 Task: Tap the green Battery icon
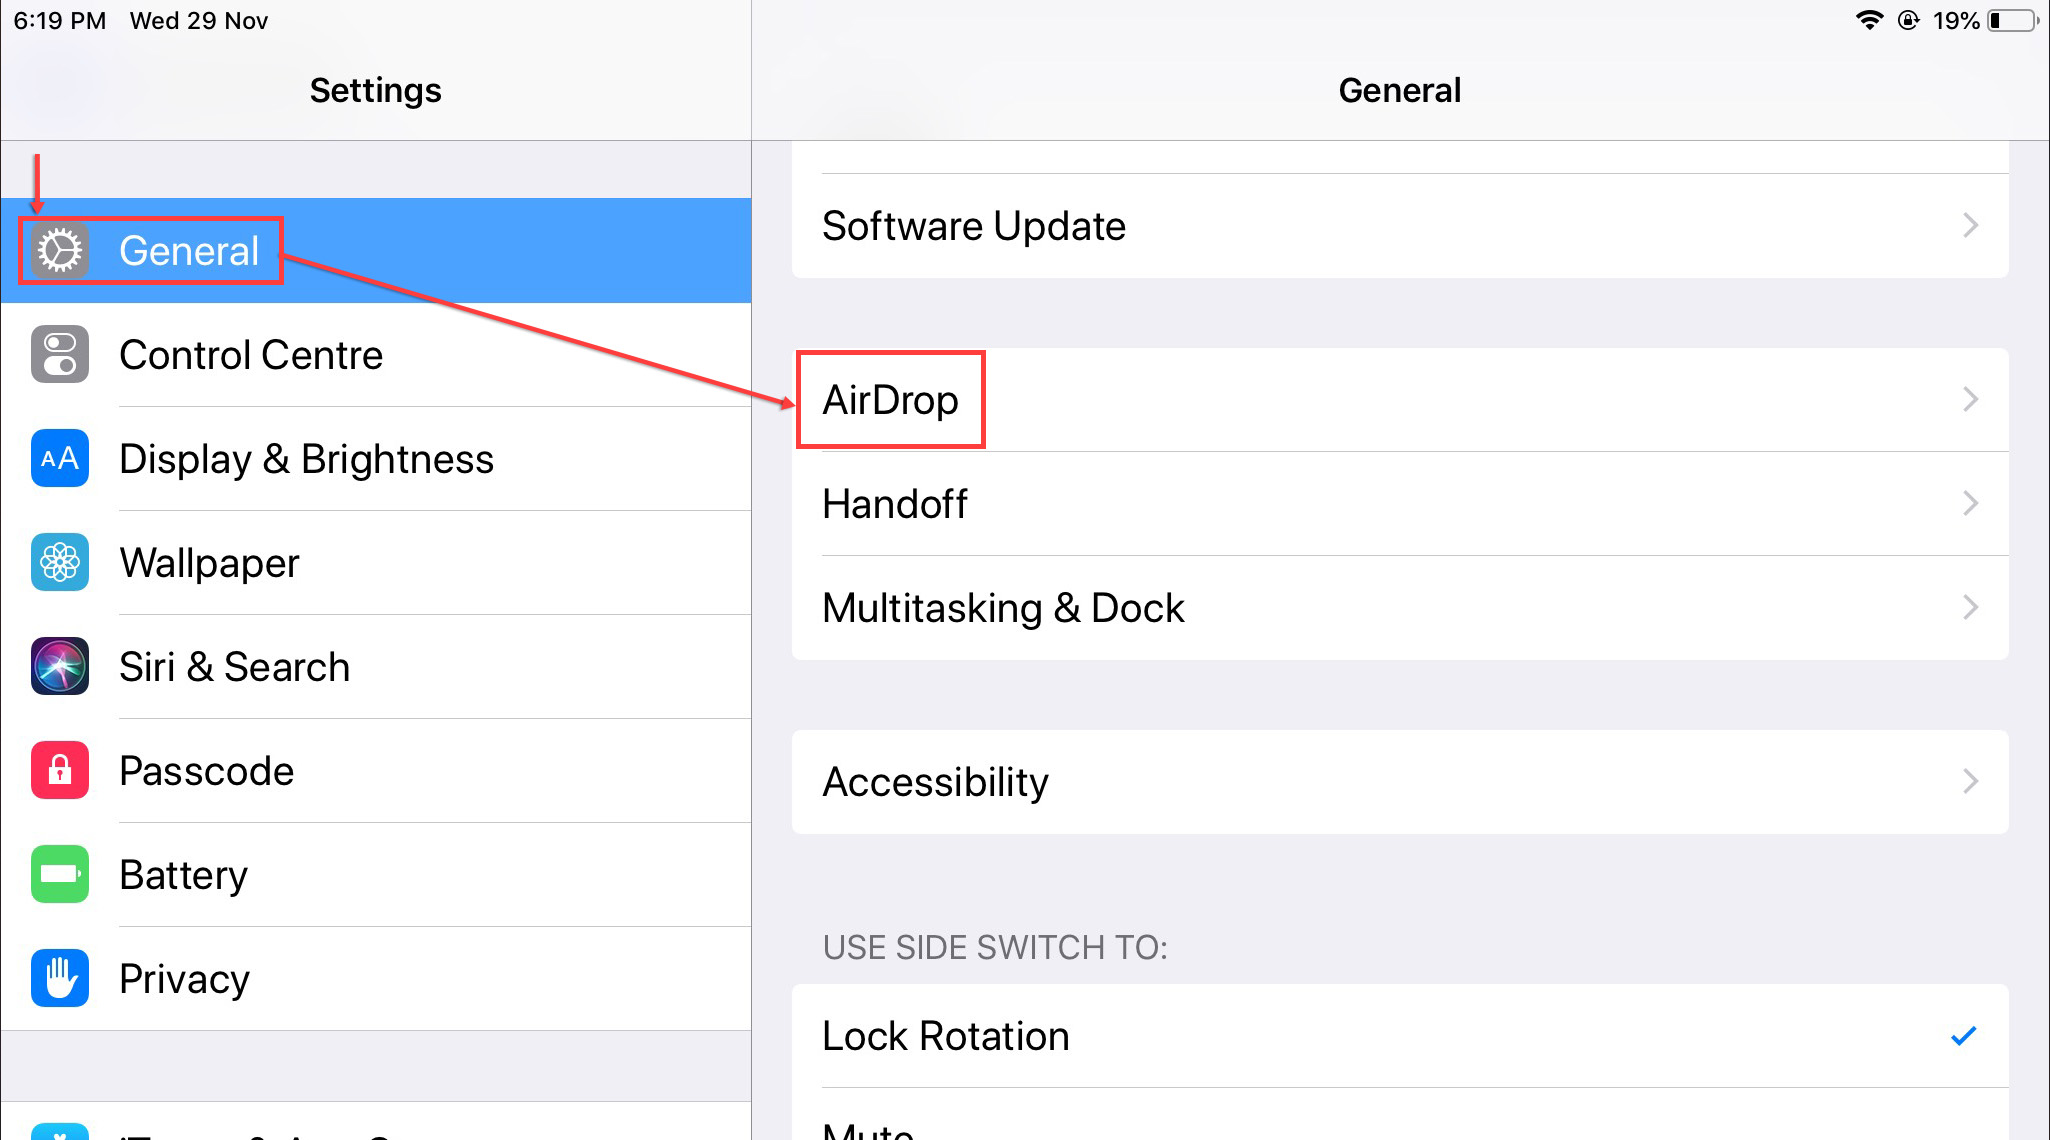[x=60, y=874]
